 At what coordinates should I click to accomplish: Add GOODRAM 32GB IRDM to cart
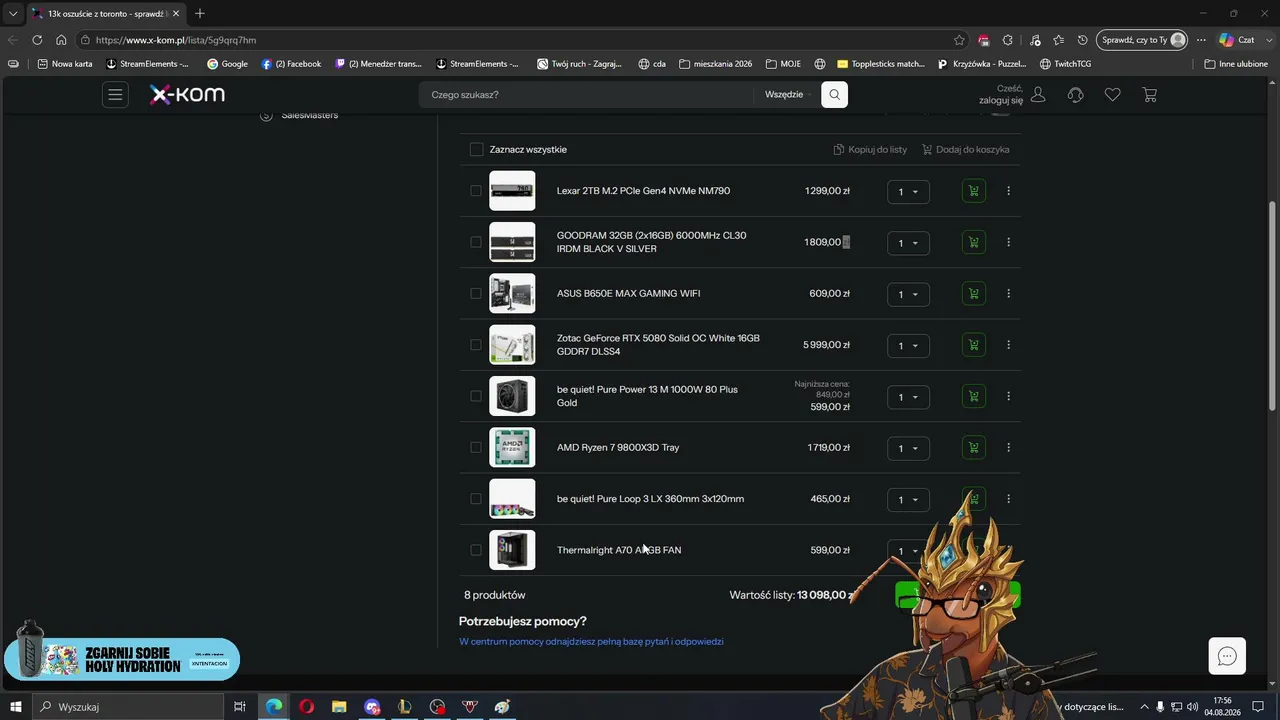coord(973,242)
